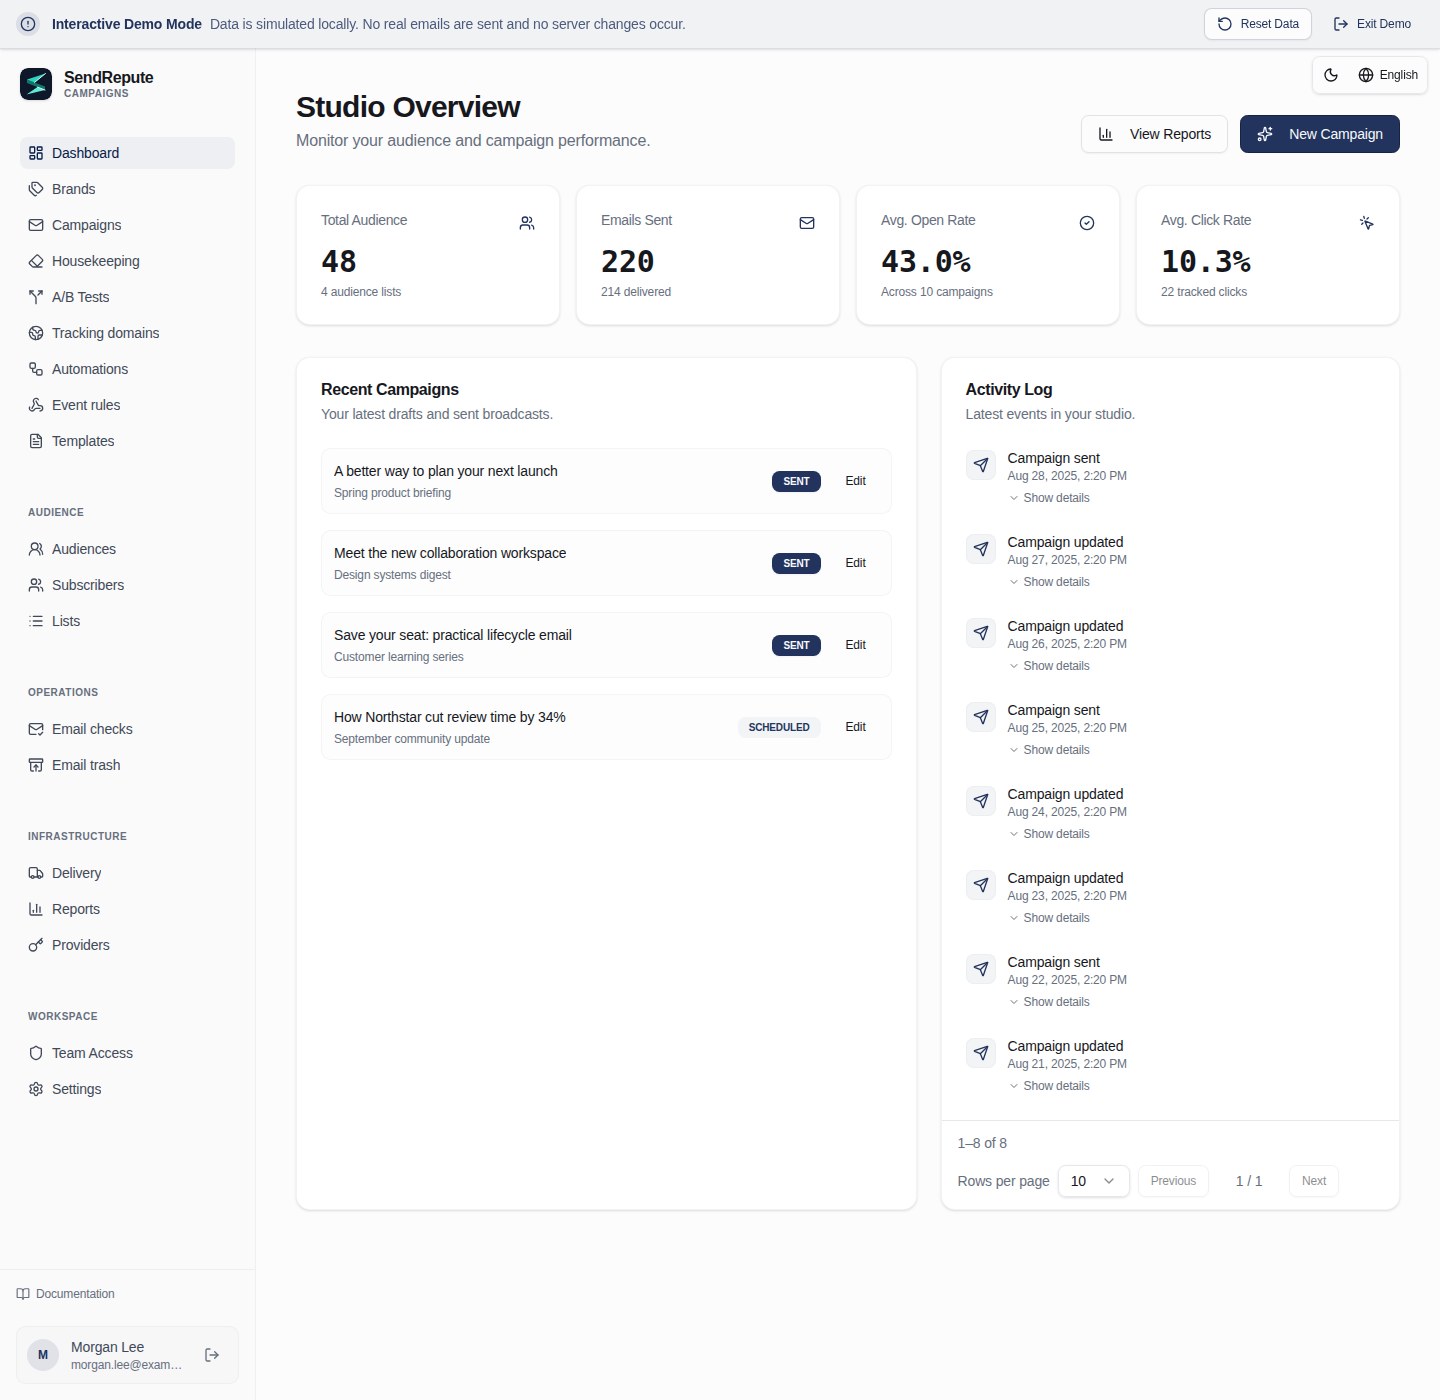Open the Rows per page dropdown
Image resolution: width=1440 pixels, height=1400 pixels.
(1094, 1181)
